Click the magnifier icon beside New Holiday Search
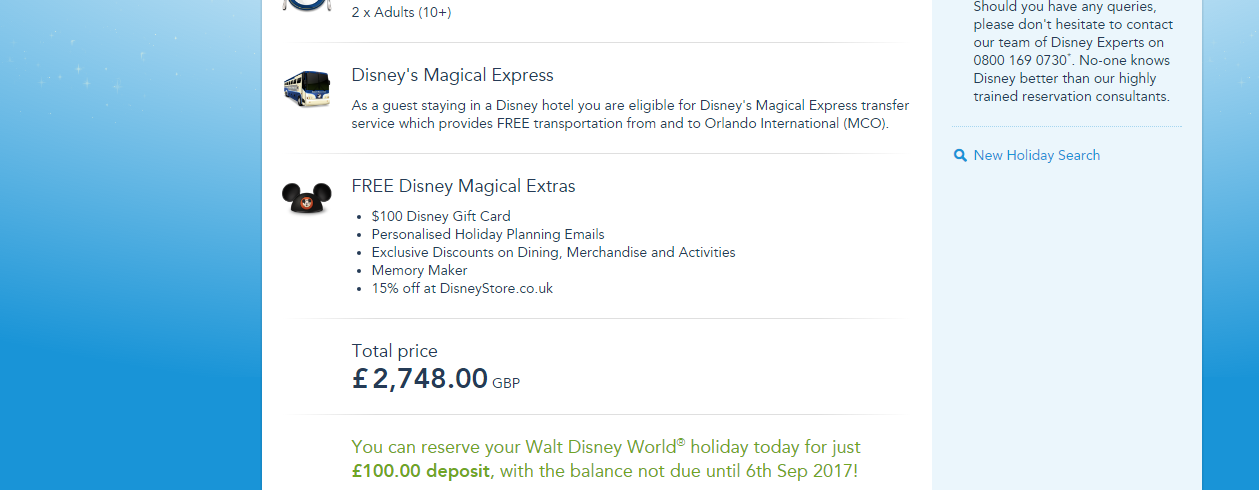The image size is (1259, 490). [960, 156]
